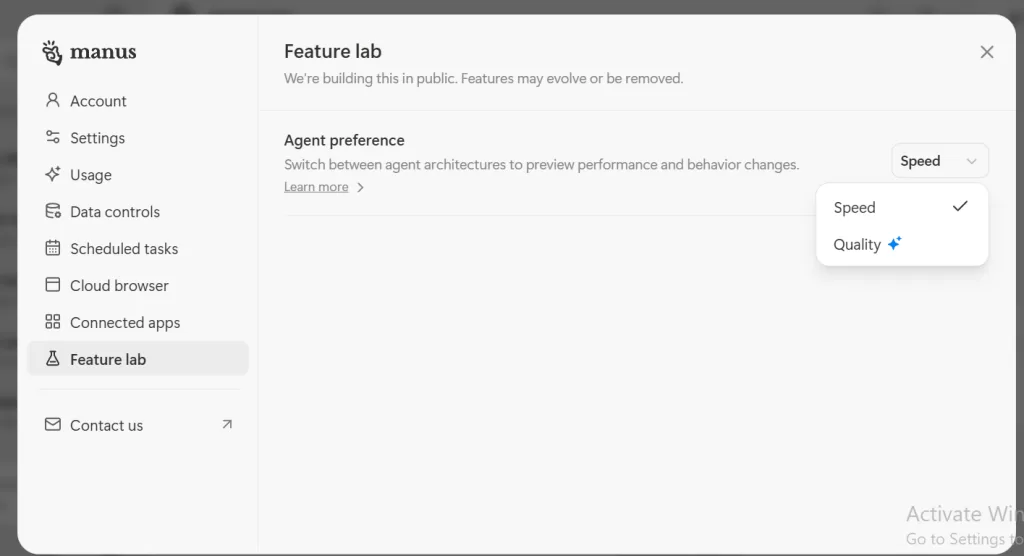1024x556 pixels.
Task: Click the Manus logo icon
Action: (52, 52)
